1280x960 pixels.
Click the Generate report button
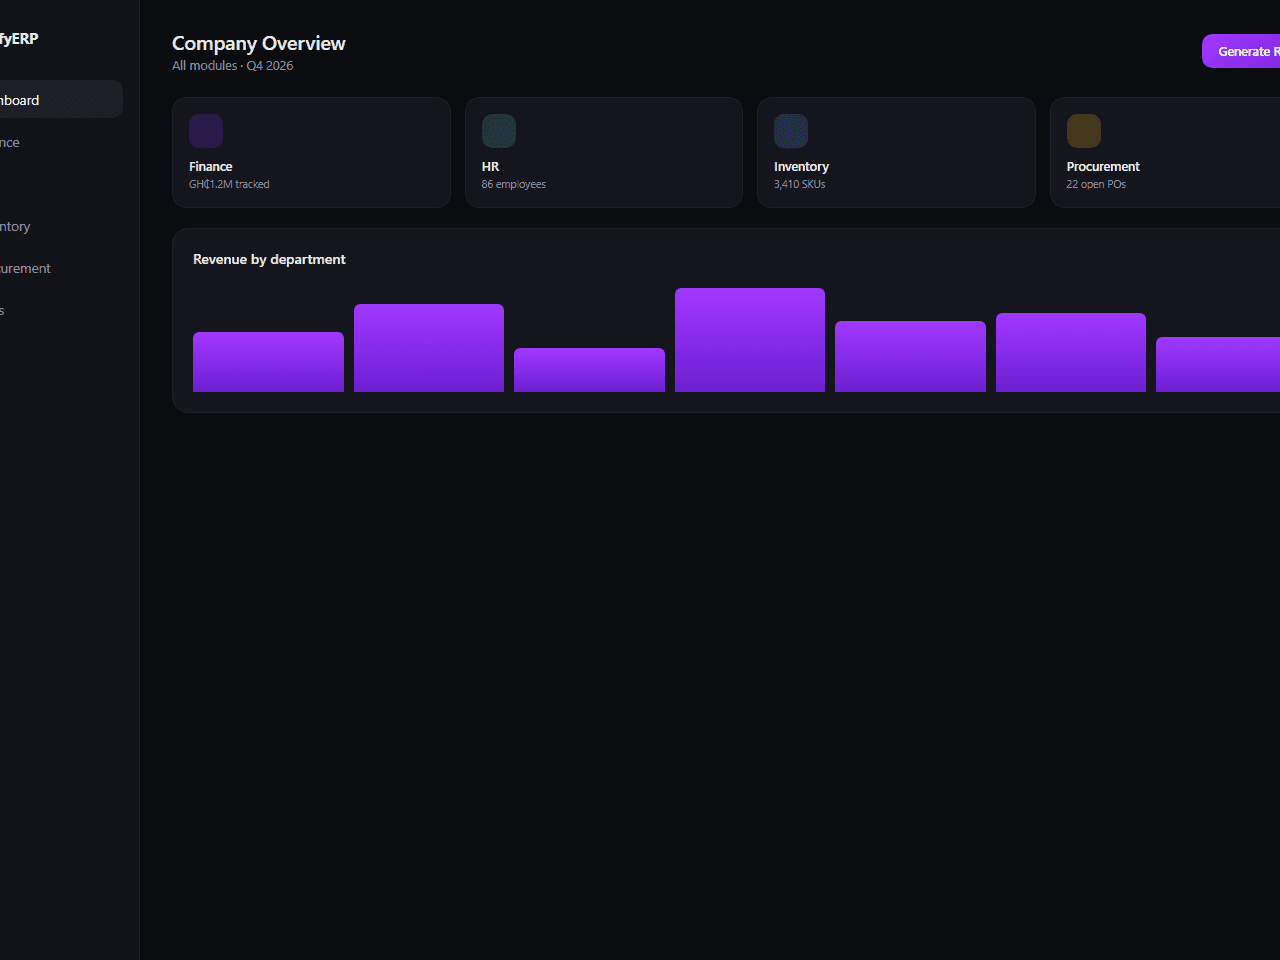click(1241, 51)
